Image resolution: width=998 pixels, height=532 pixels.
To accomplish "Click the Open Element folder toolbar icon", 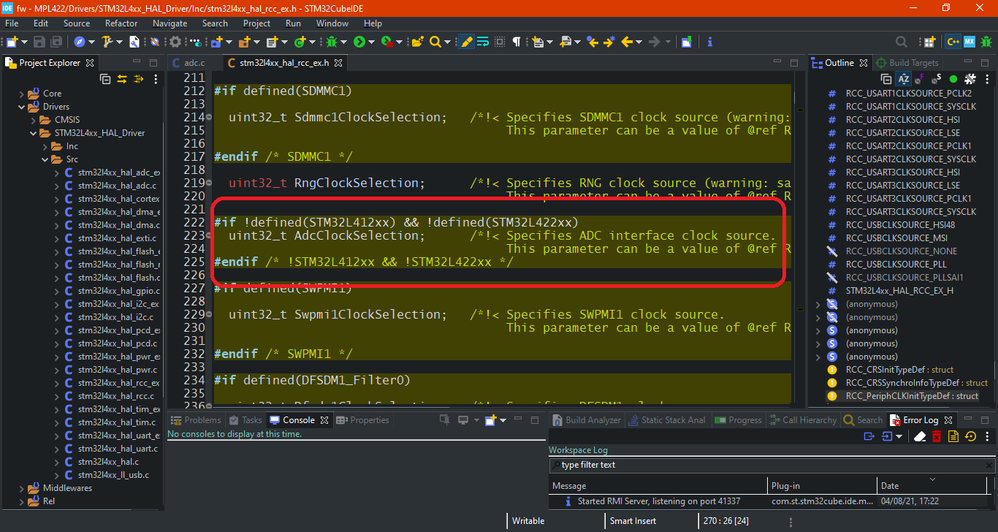I will (418, 42).
